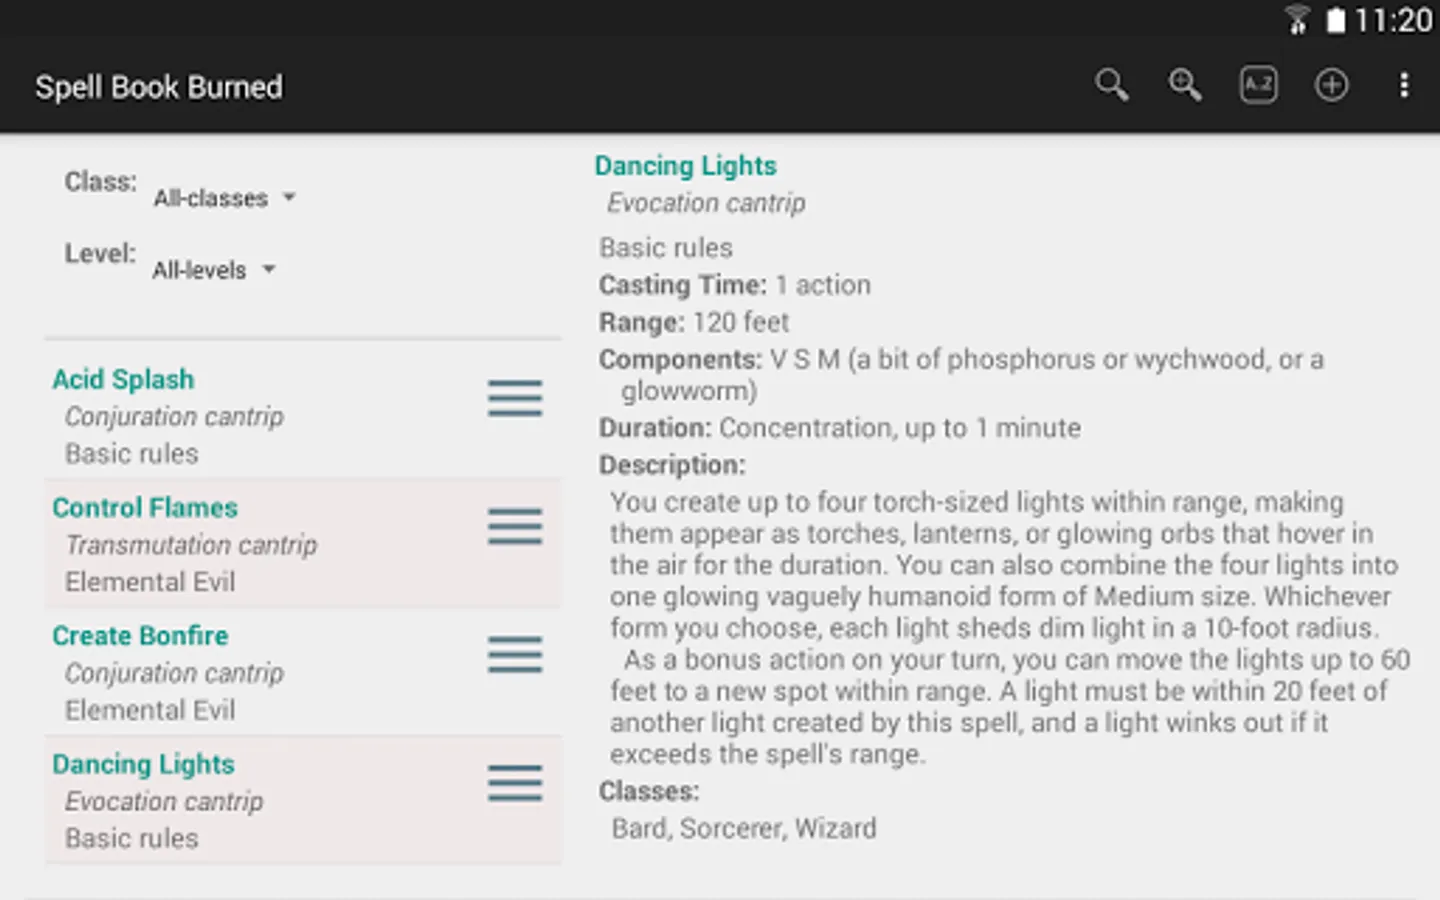Open the three-dot overflow menu
Viewport: 1440px width, 900px height.
pos(1404,85)
